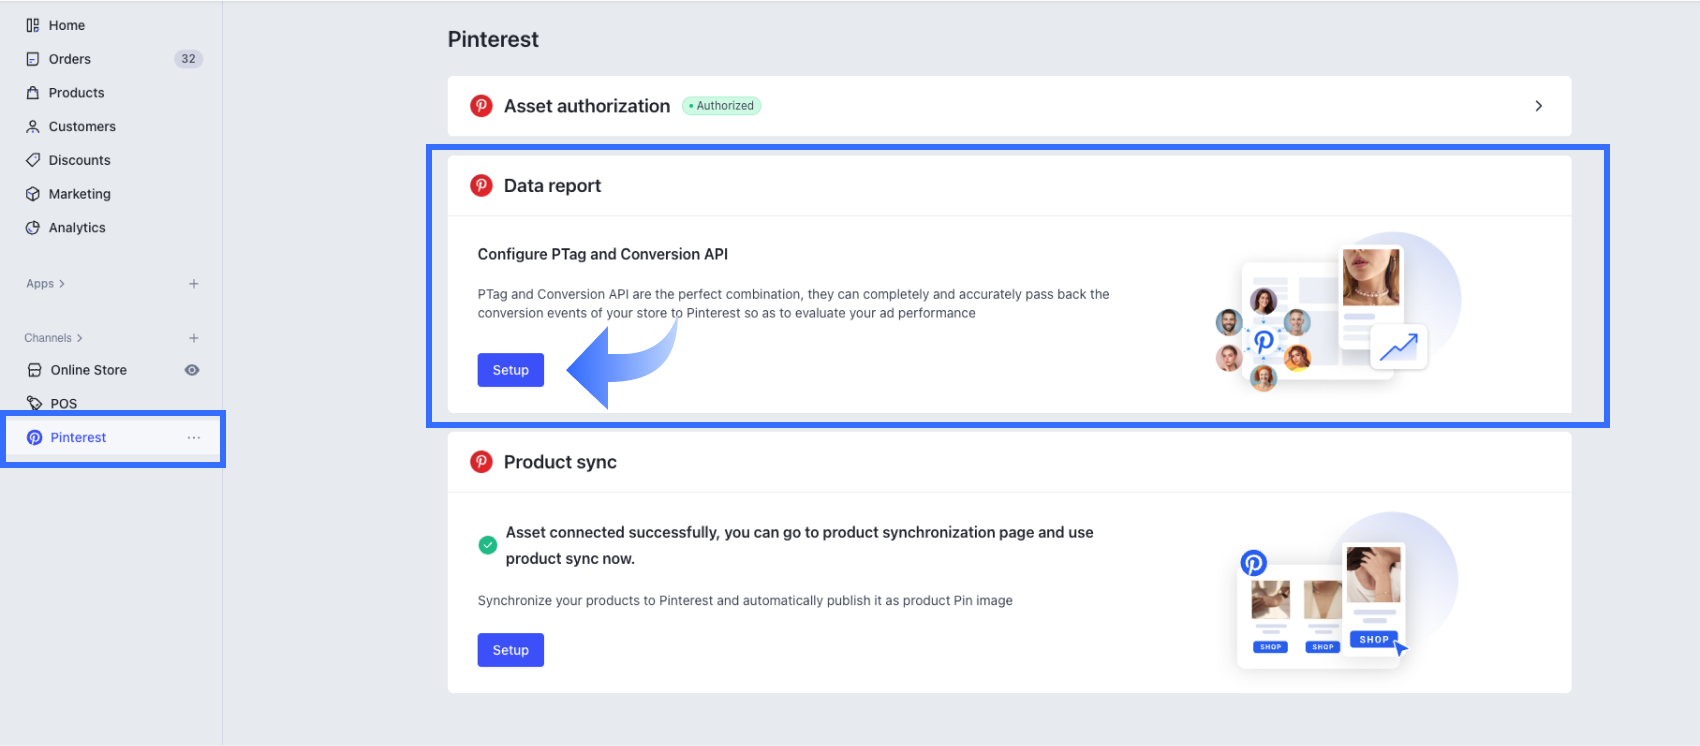Image resolution: width=1700 pixels, height=746 pixels.
Task: Click the Data report heading
Action: tap(552, 185)
